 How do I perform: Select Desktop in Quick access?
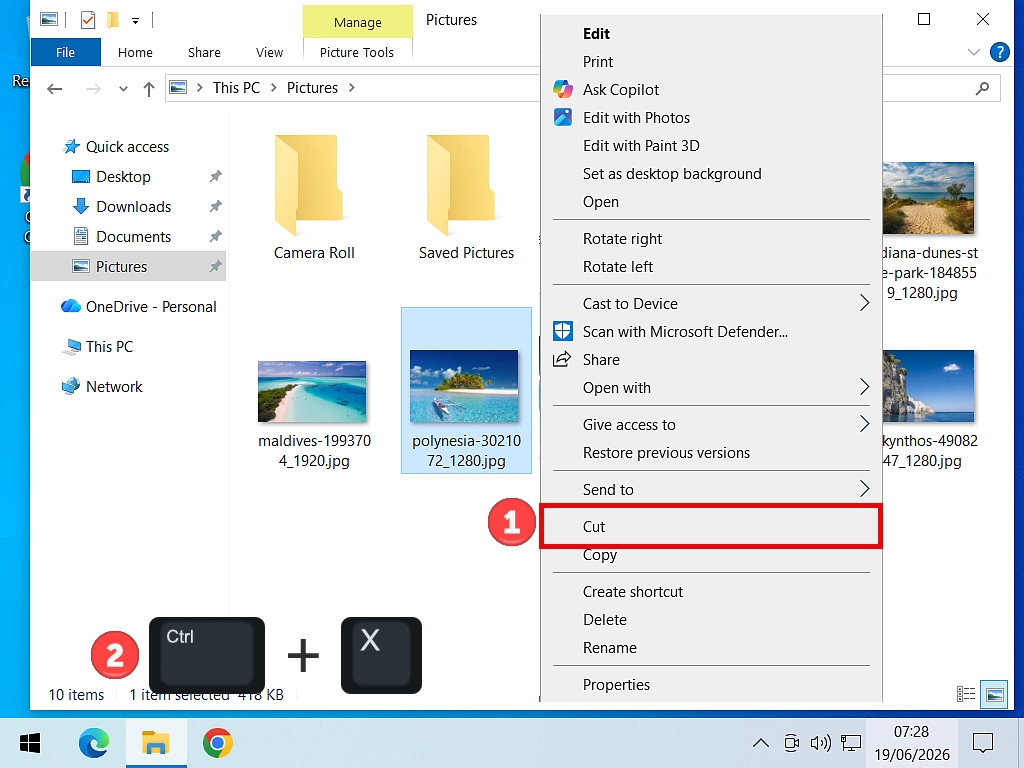(123, 176)
